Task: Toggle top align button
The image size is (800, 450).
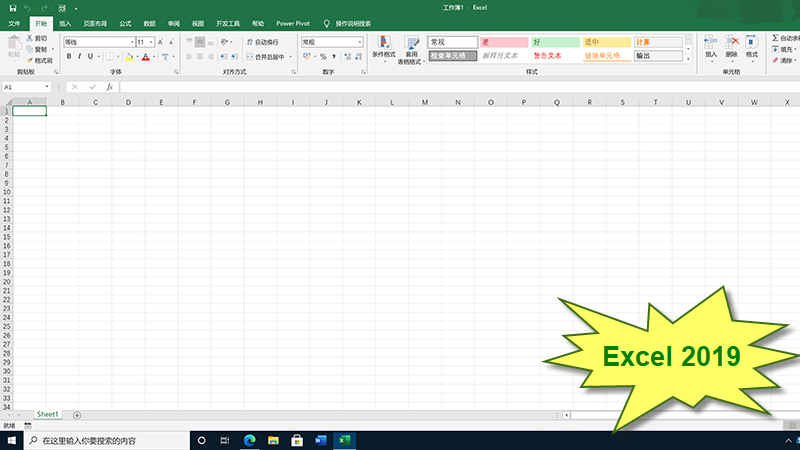Action: (189, 42)
